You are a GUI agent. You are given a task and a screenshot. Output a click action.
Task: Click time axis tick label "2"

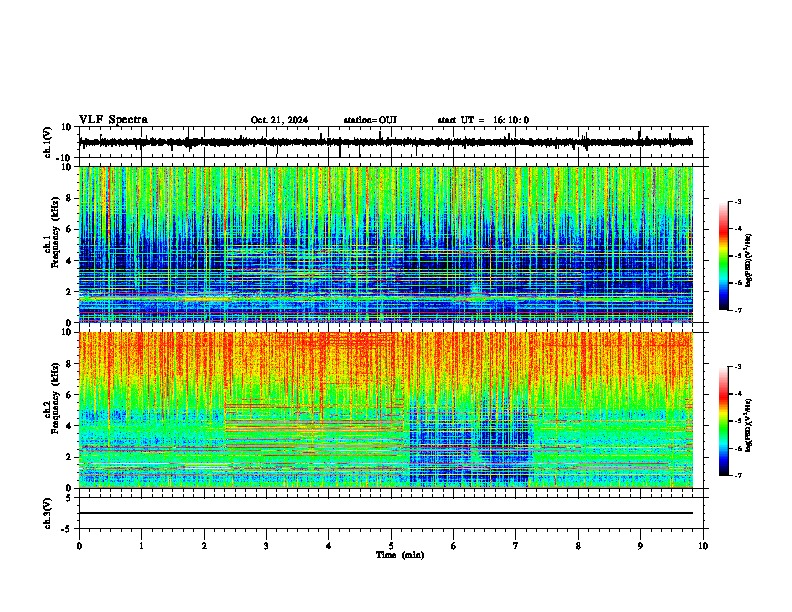pos(204,546)
